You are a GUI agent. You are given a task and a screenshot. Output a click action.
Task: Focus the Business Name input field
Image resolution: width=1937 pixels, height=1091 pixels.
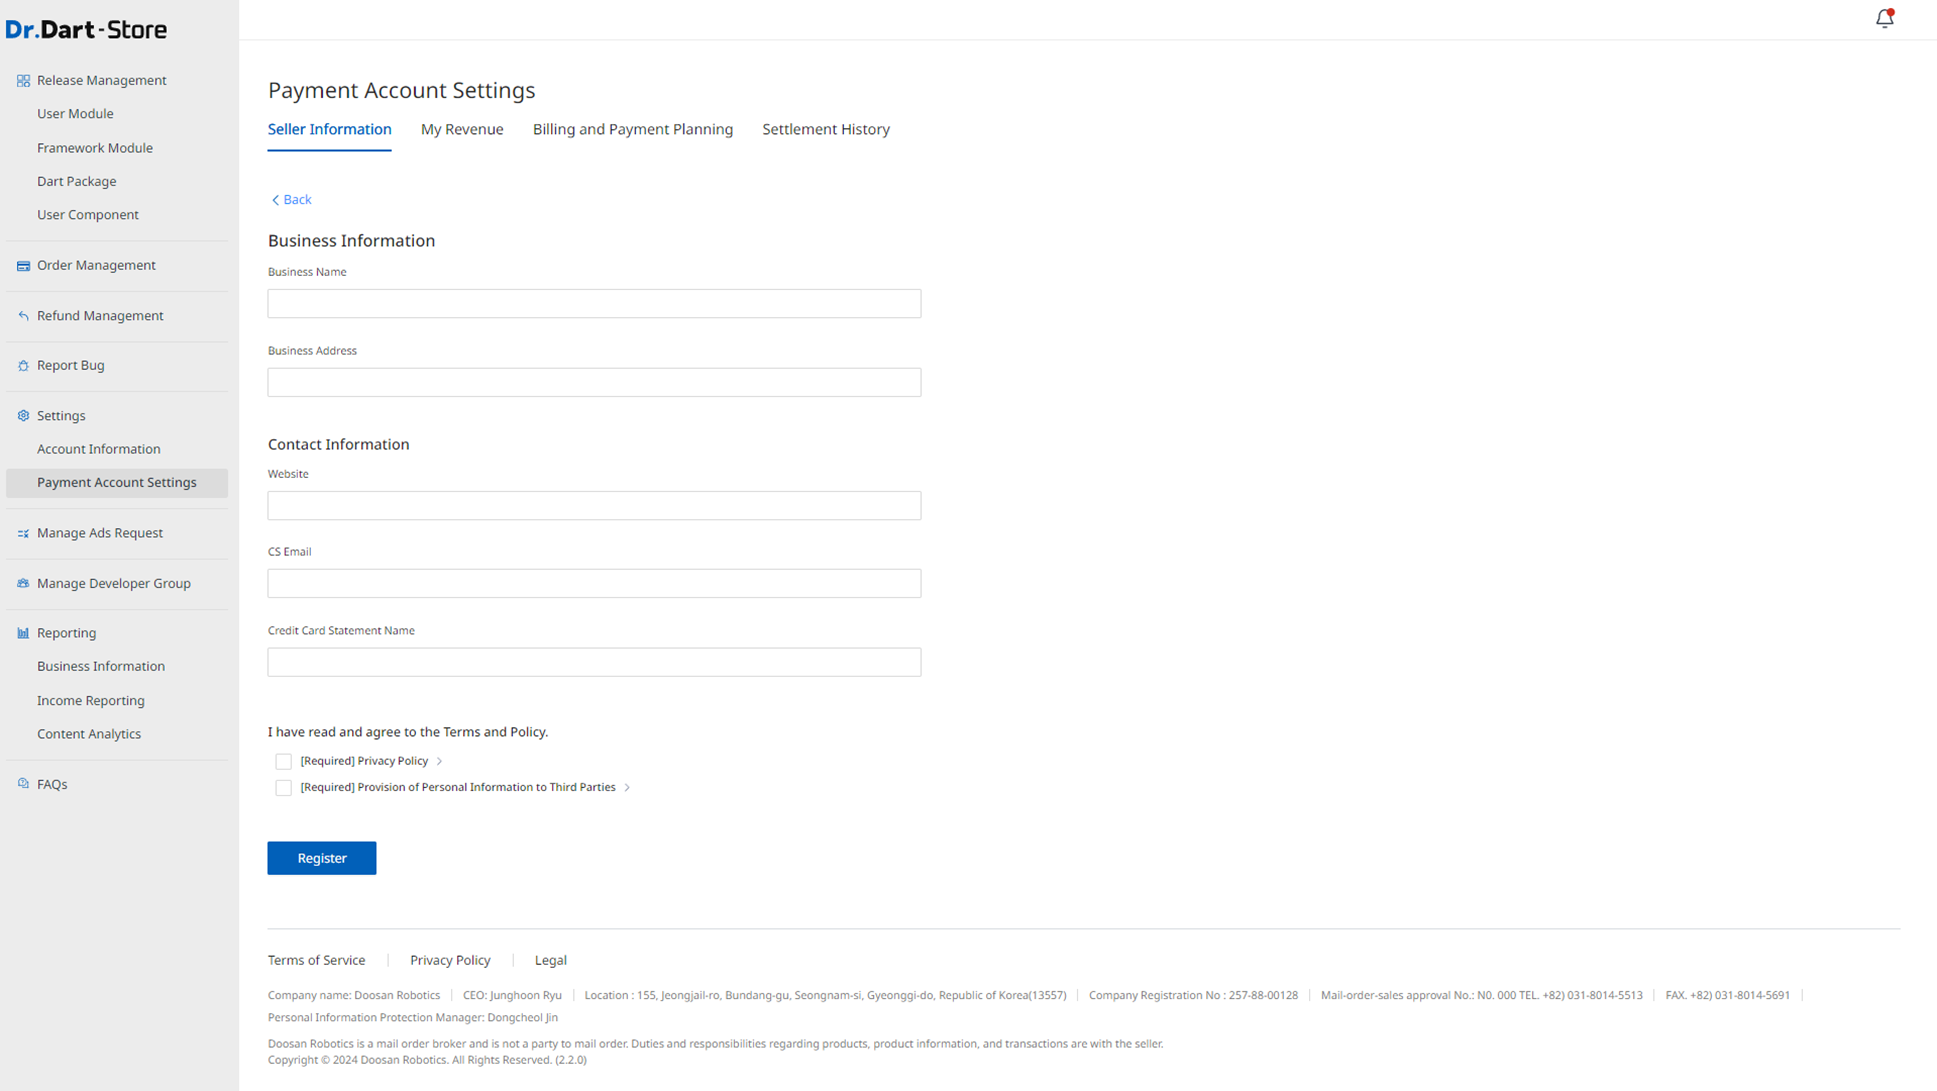(x=594, y=304)
